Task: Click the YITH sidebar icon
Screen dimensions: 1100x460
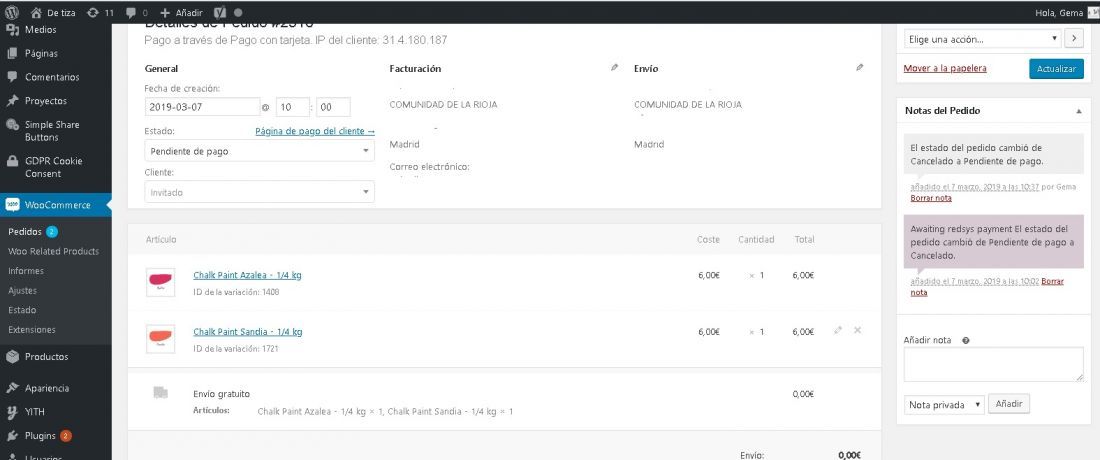Action: (x=13, y=412)
